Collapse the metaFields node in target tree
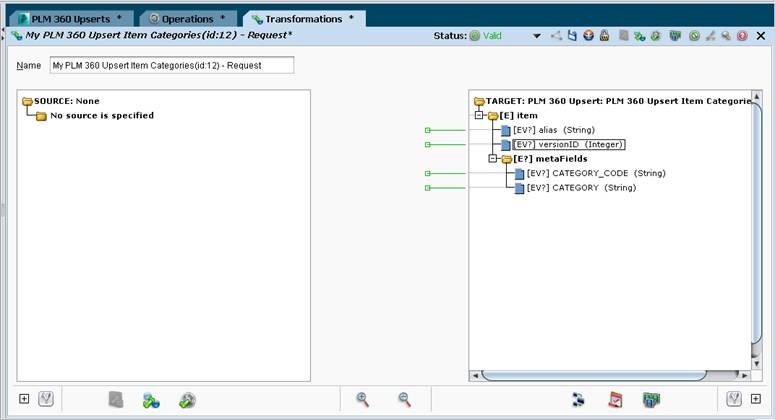 (x=492, y=159)
